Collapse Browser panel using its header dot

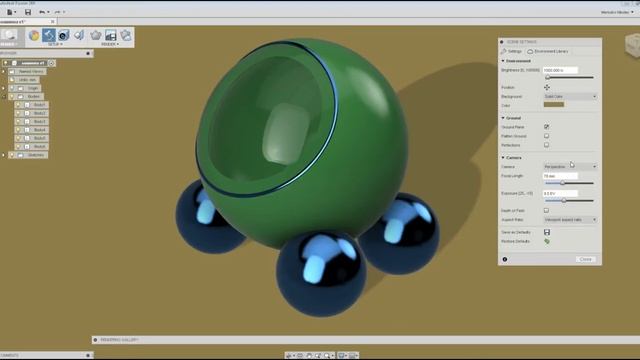(x=88, y=53)
